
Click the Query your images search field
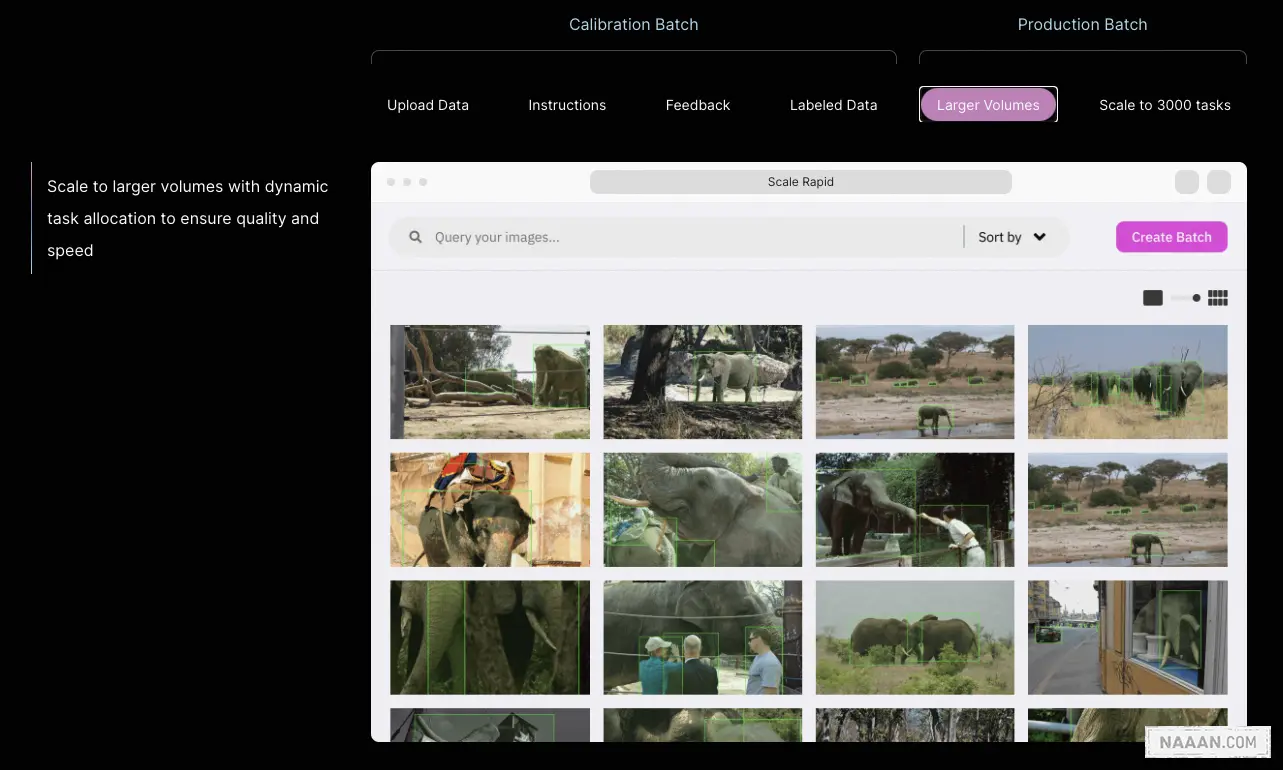click(690, 238)
